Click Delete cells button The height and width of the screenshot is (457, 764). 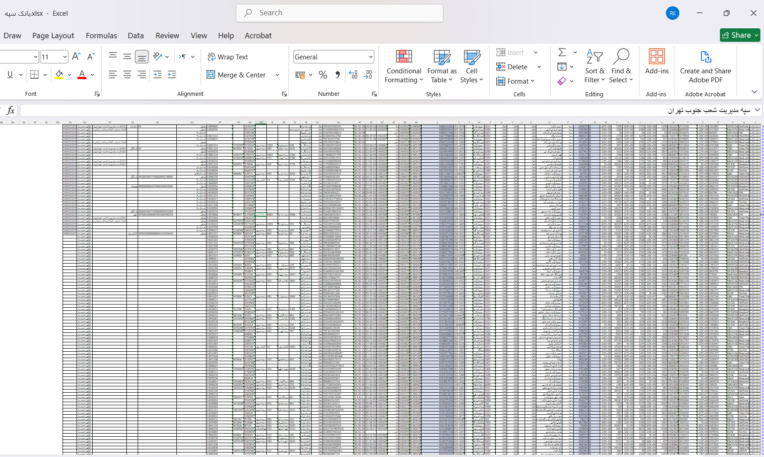(512, 67)
